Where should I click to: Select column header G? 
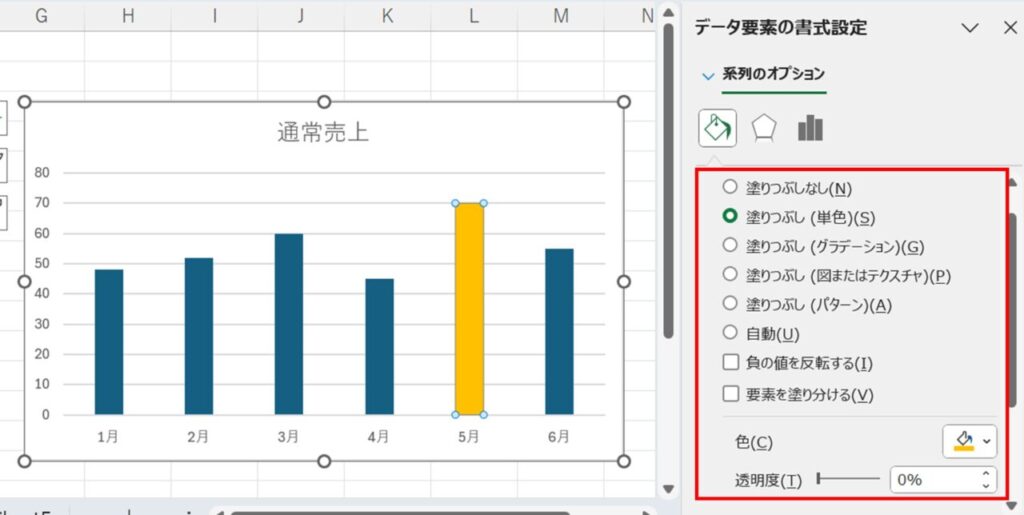pyautogui.click(x=42, y=16)
